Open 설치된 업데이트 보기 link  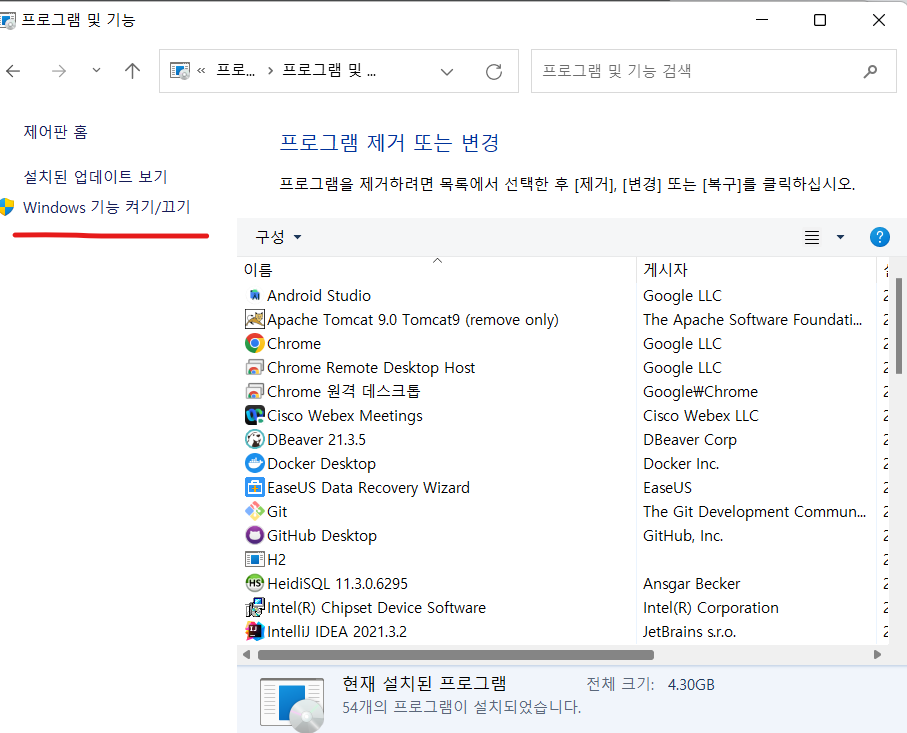pyautogui.click(x=95, y=176)
